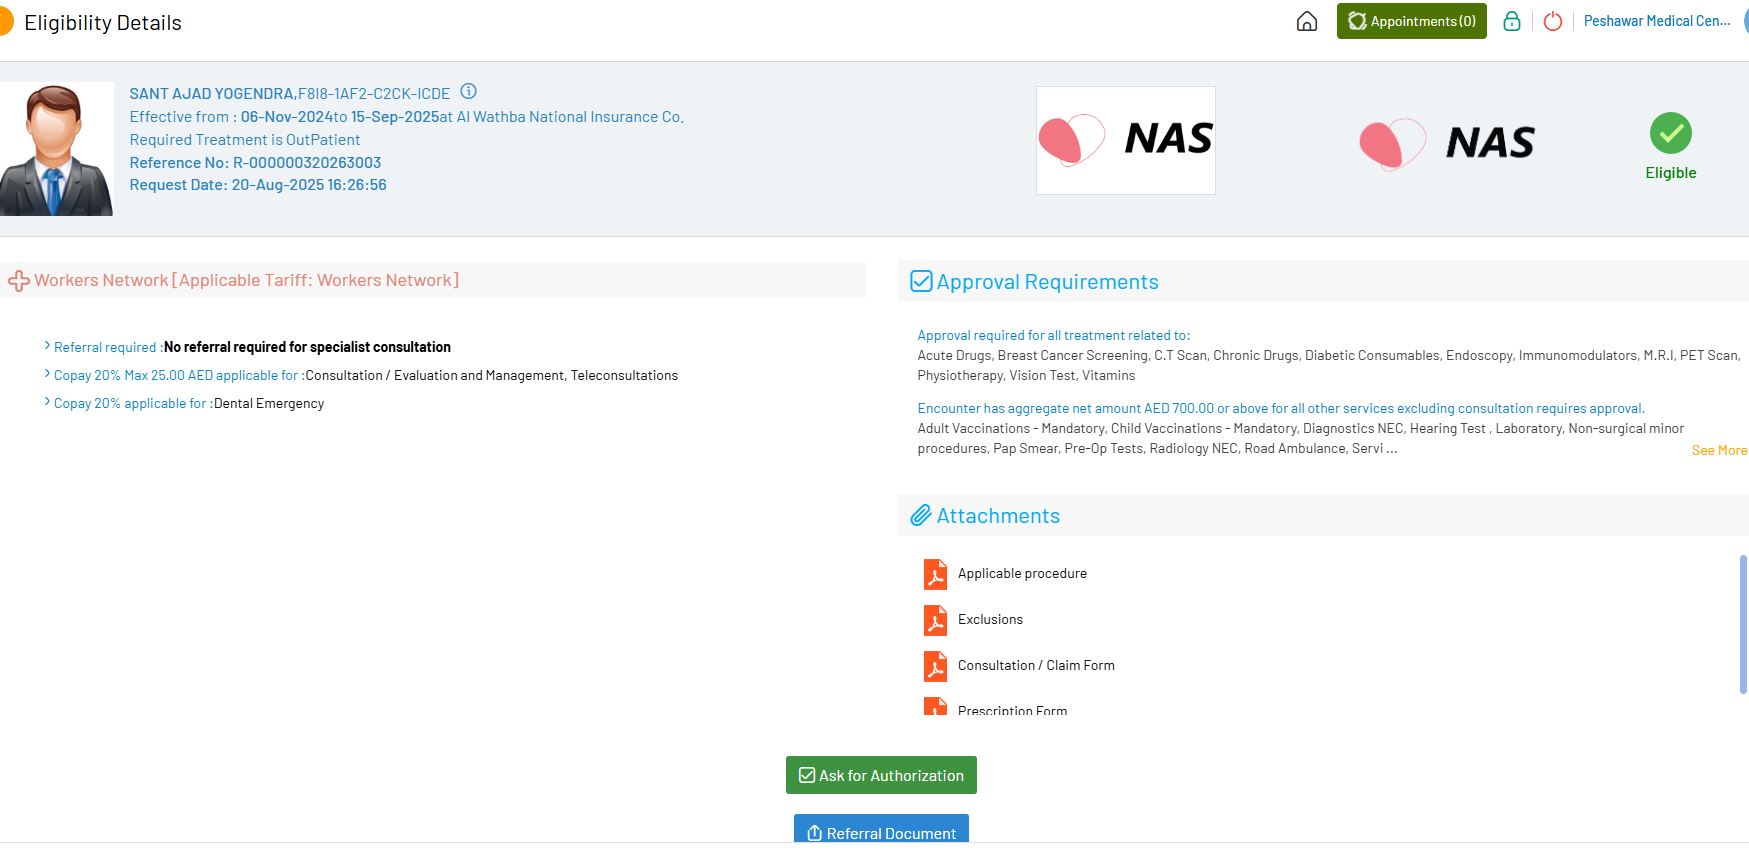
Task: Click See More in Approval Requirements
Action: point(1719,451)
